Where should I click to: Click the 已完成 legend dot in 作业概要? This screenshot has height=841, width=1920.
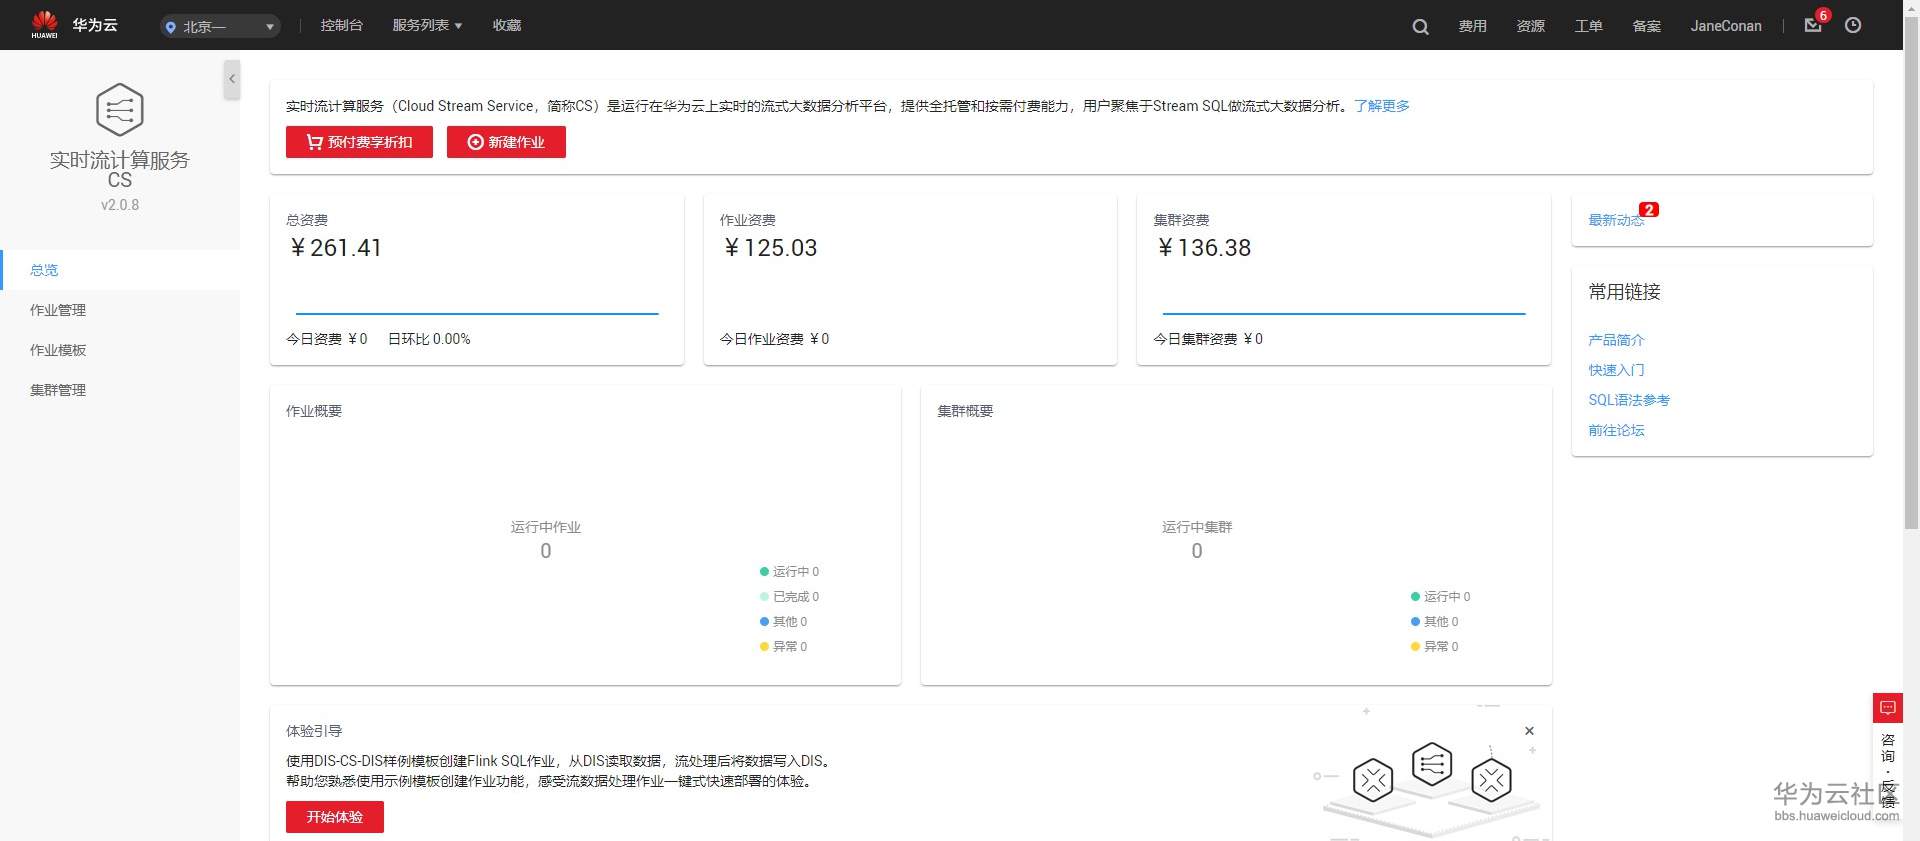[x=765, y=597]
